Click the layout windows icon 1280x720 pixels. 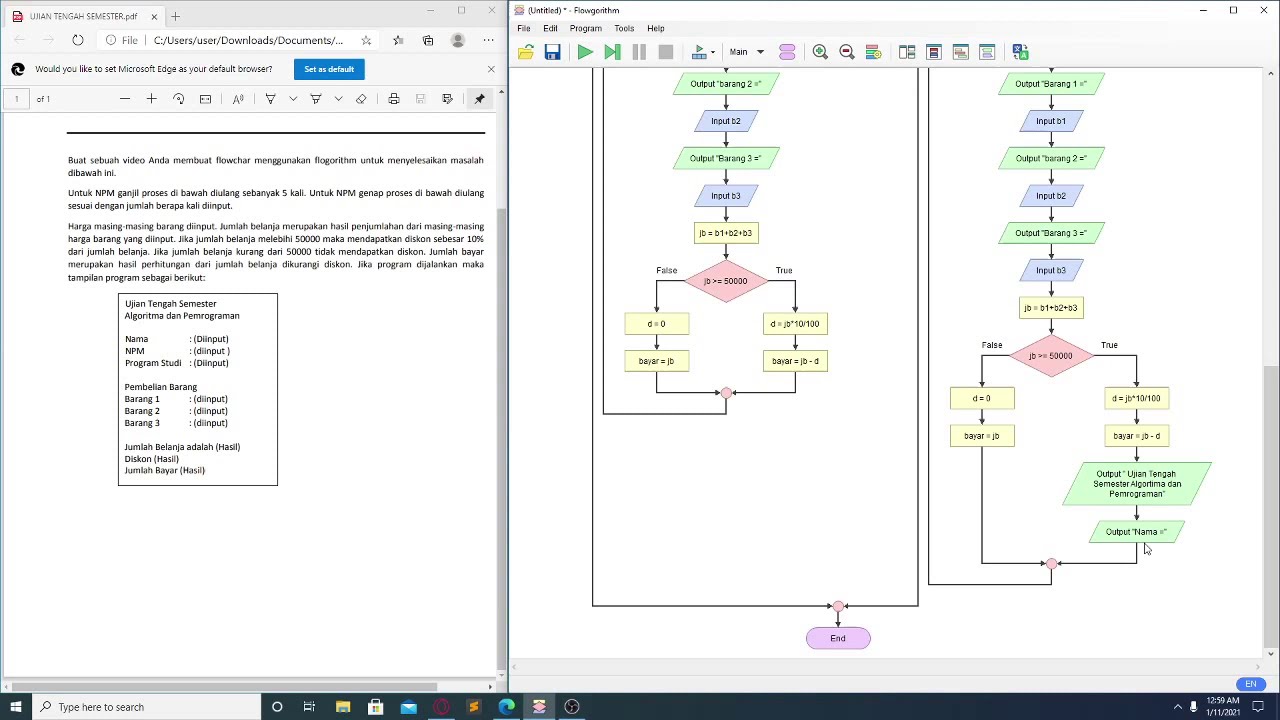click(x=907, y=52)
